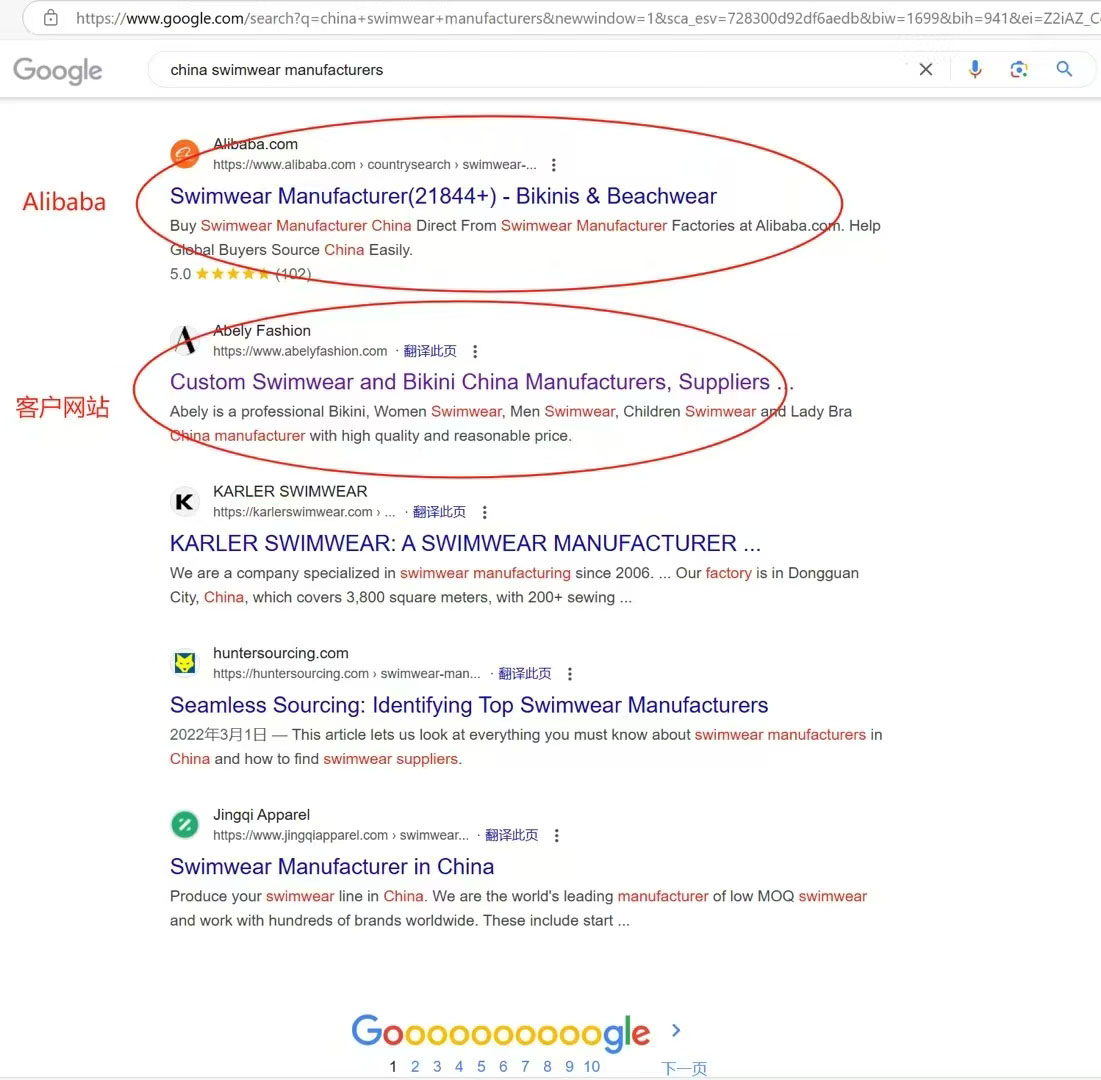The image size is (1101, 1080).
Task: Translate the KARLER SWIMWEAR page
Action: (x=439, y=512)
